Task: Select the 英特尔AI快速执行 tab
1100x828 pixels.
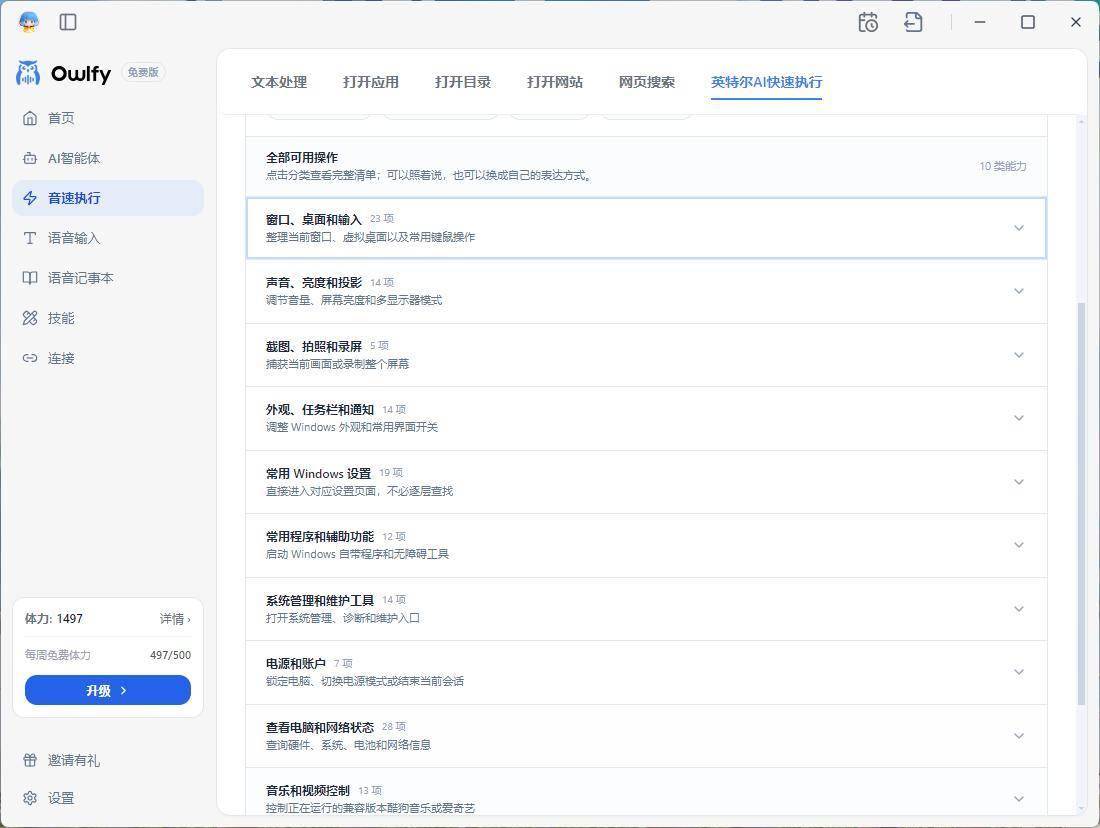Action: click(766, 82)
